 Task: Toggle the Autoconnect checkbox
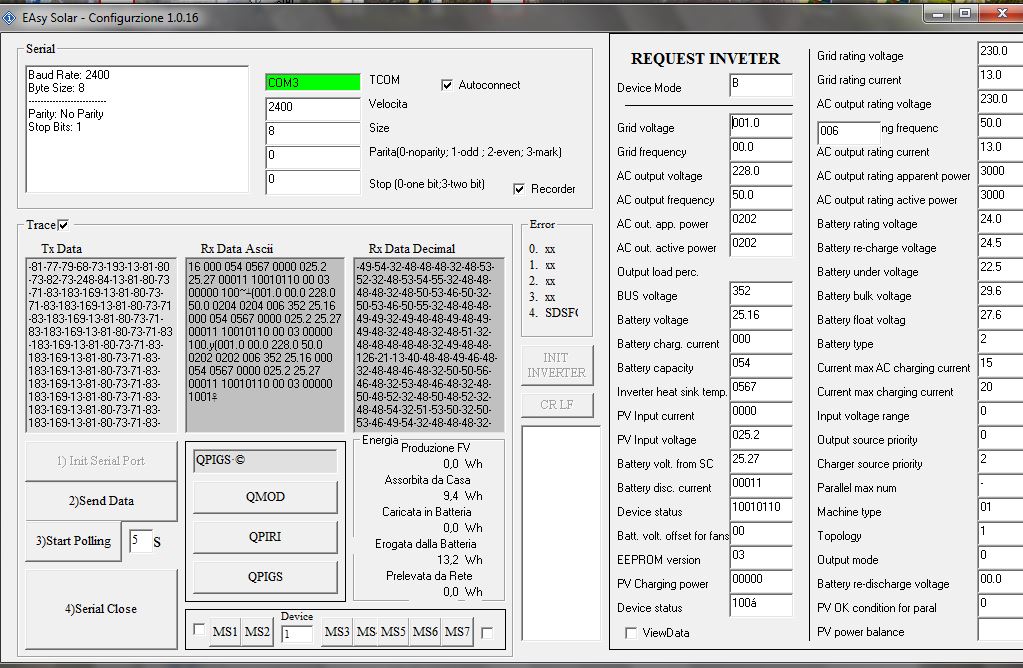447,85
